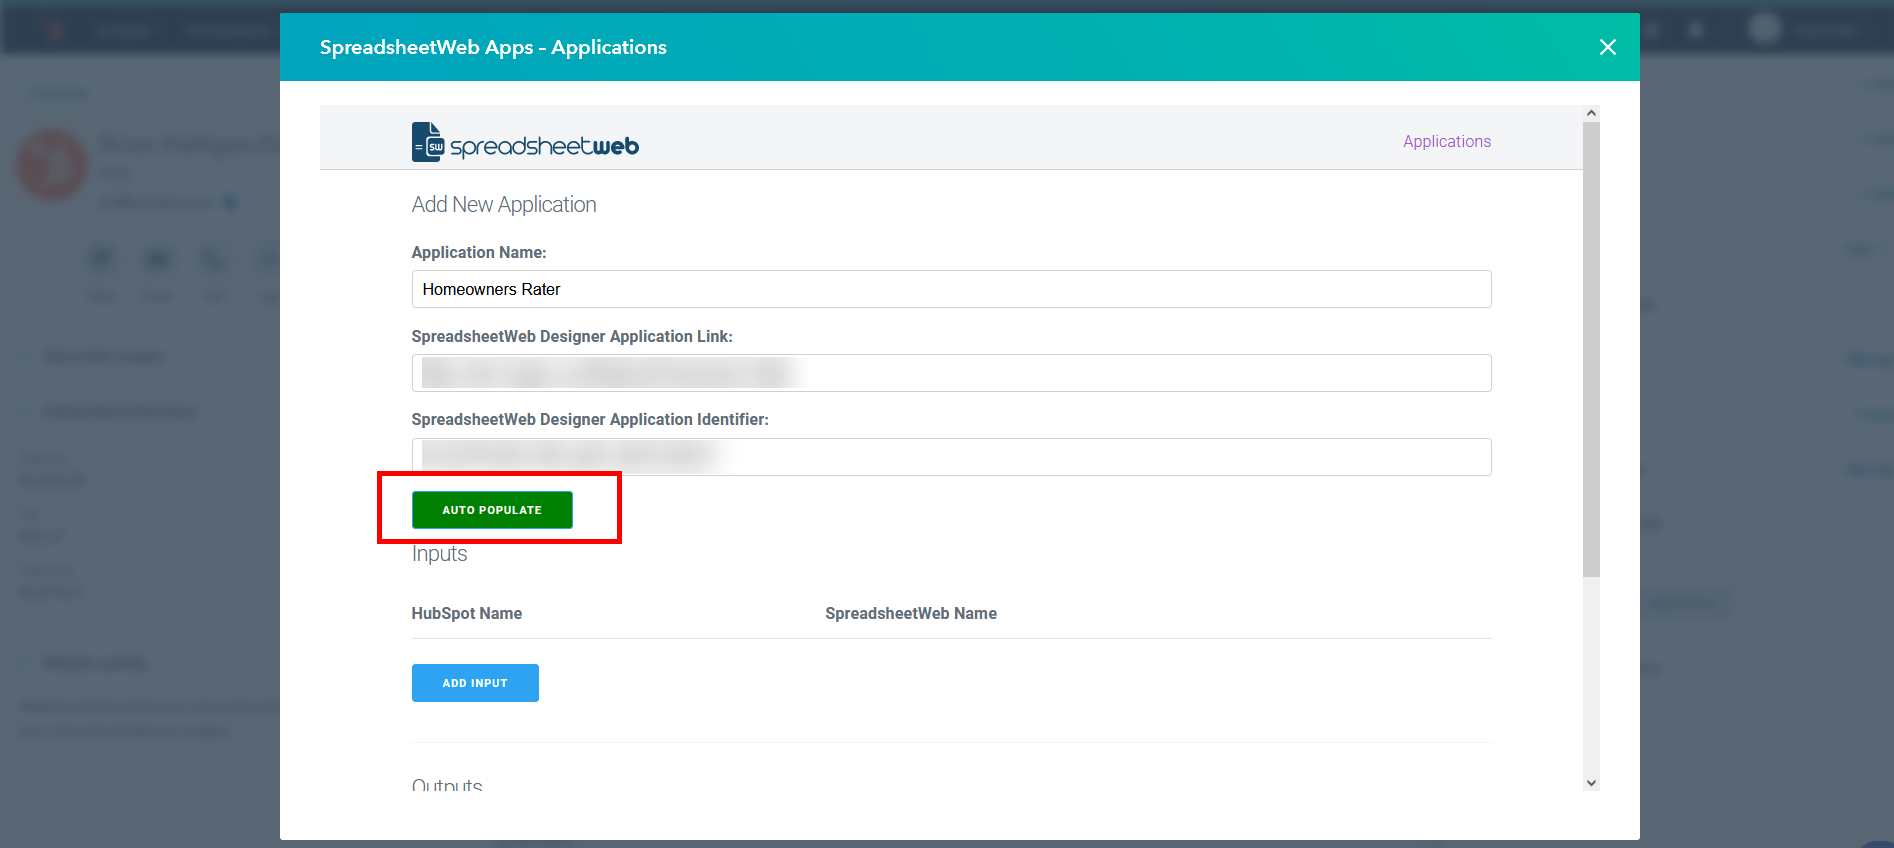Screen dimensions: 1894x848
Task: Click the scrollbar down arrow
Action: (1591, 783)
